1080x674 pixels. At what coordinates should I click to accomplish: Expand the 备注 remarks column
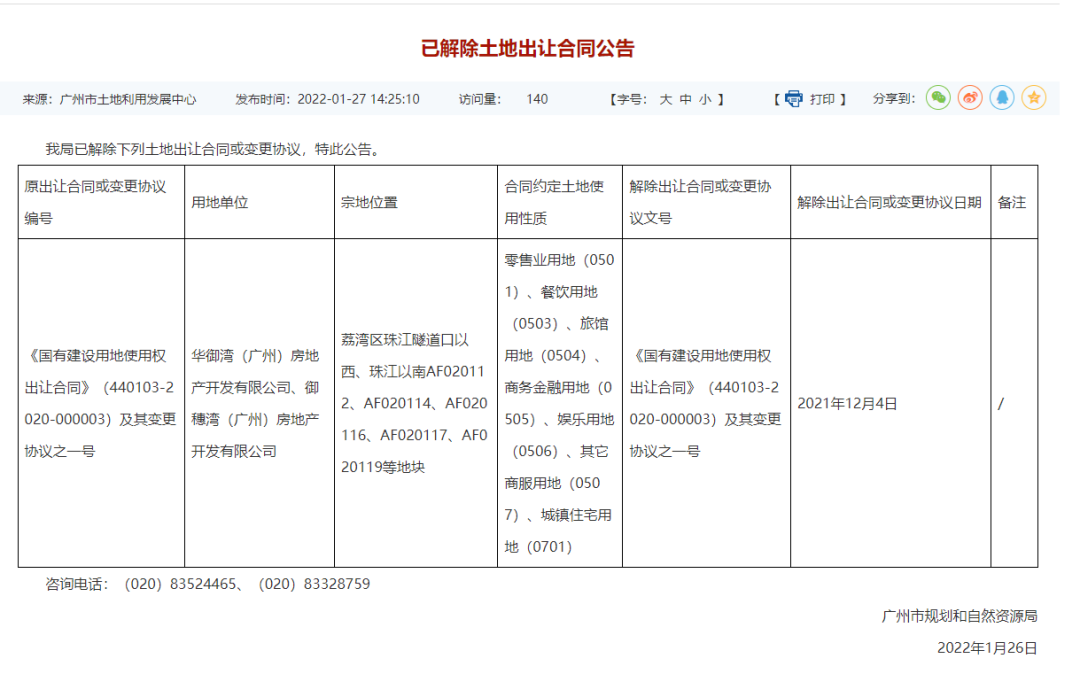click(x=1013, y=201)
